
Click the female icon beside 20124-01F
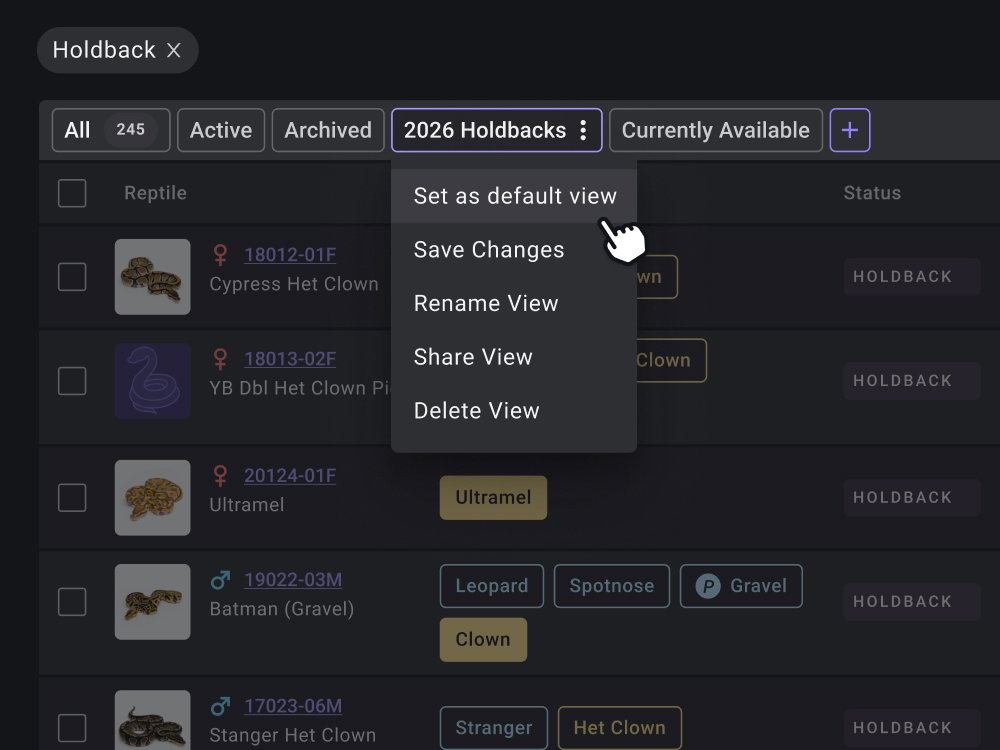pyautogui.click(x=221, y=476)
